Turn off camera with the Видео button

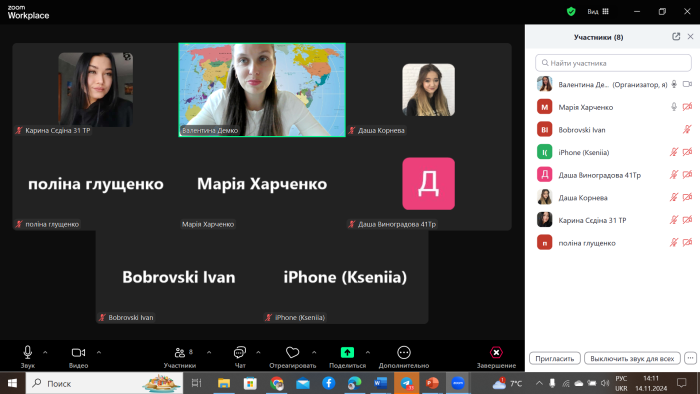(78, 357)
